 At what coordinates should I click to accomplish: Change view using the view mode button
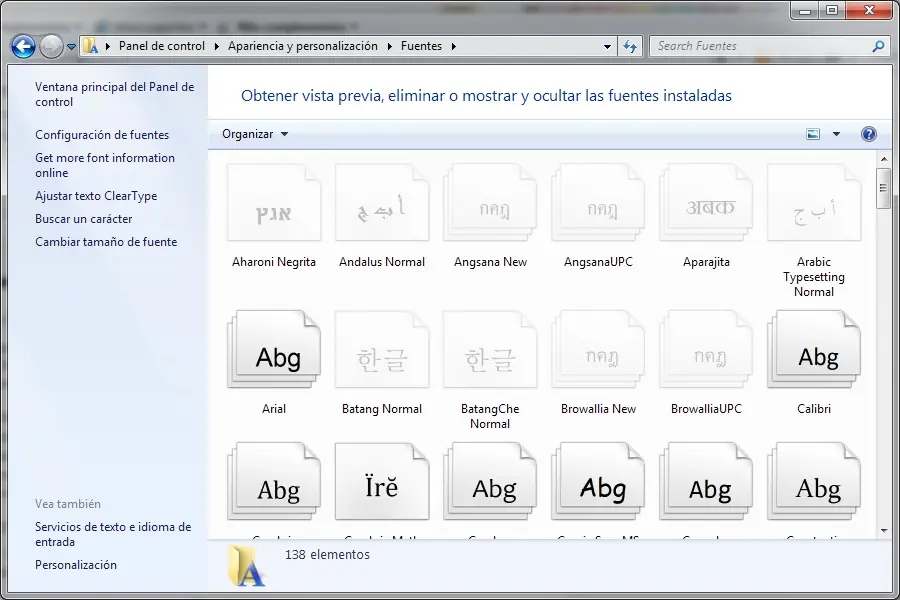tap(813, 134)
